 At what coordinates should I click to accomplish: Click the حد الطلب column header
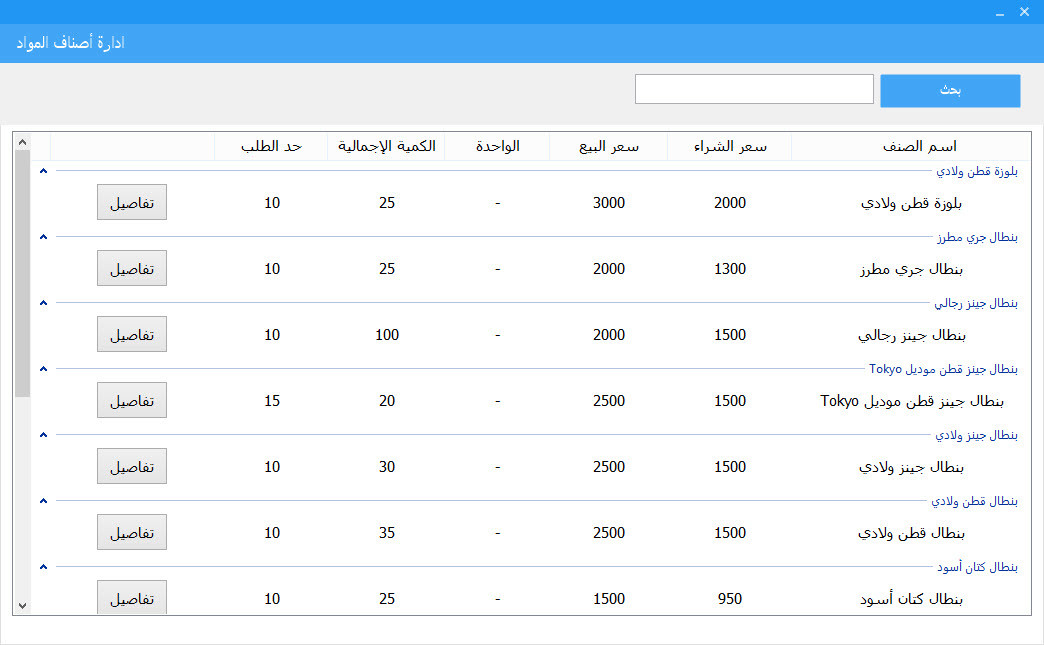(x=271, y=145)
